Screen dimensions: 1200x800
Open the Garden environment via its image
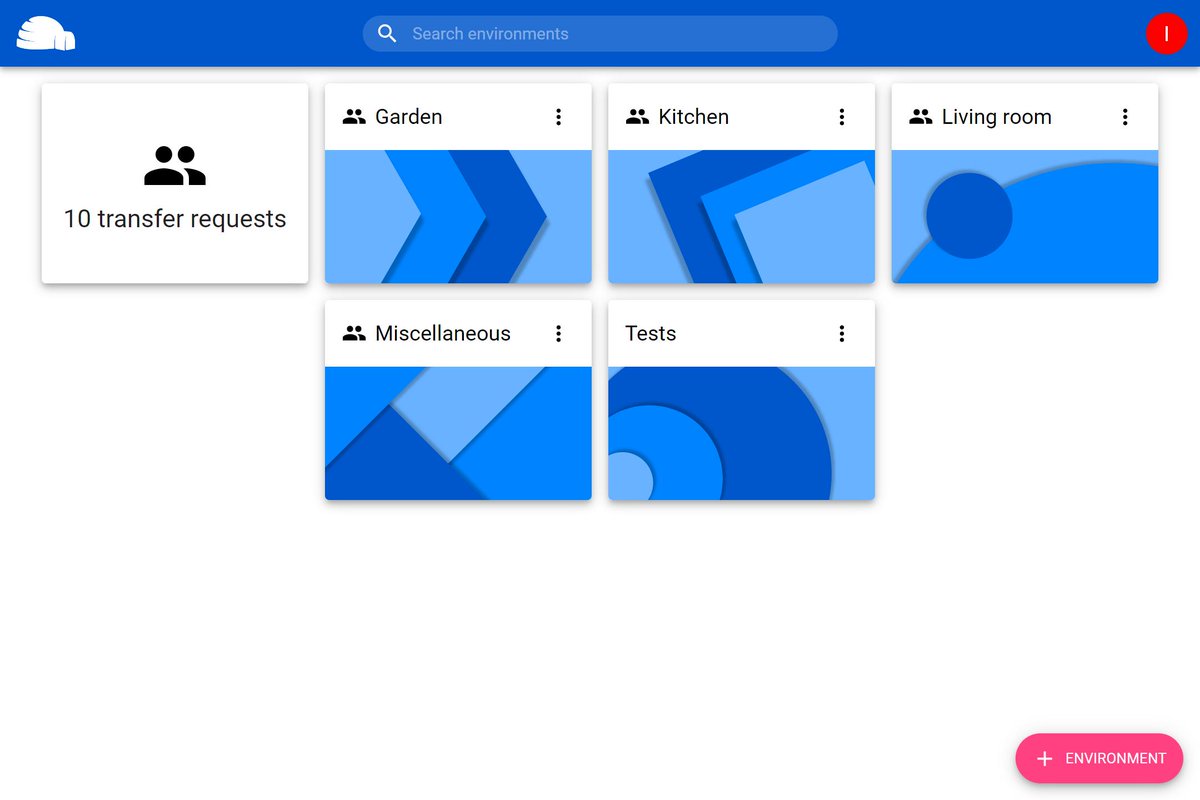coord(457,215)
